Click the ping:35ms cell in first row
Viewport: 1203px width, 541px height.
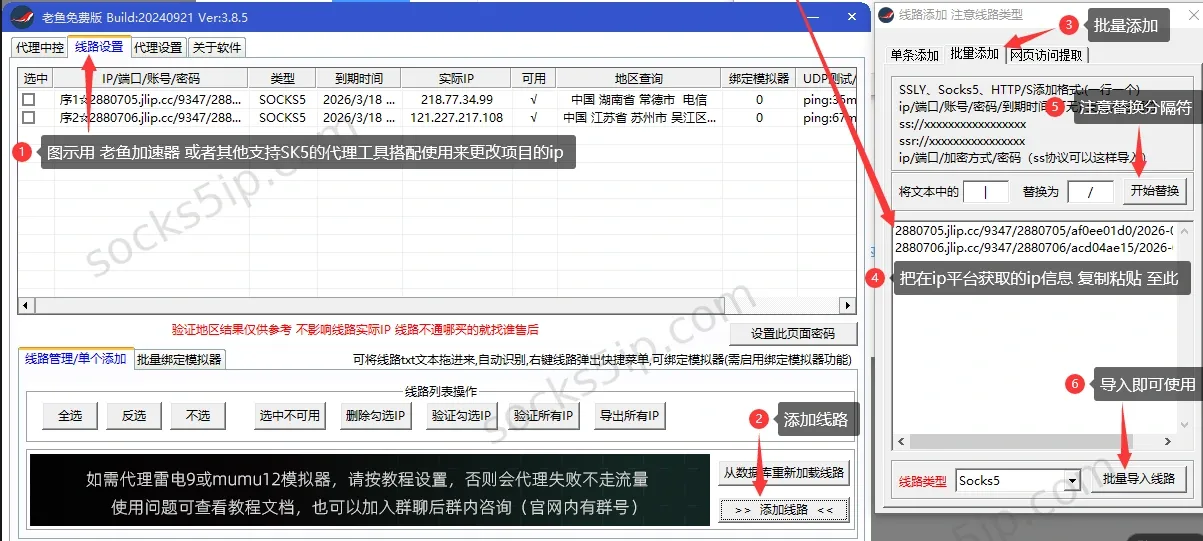pos(829,100)
